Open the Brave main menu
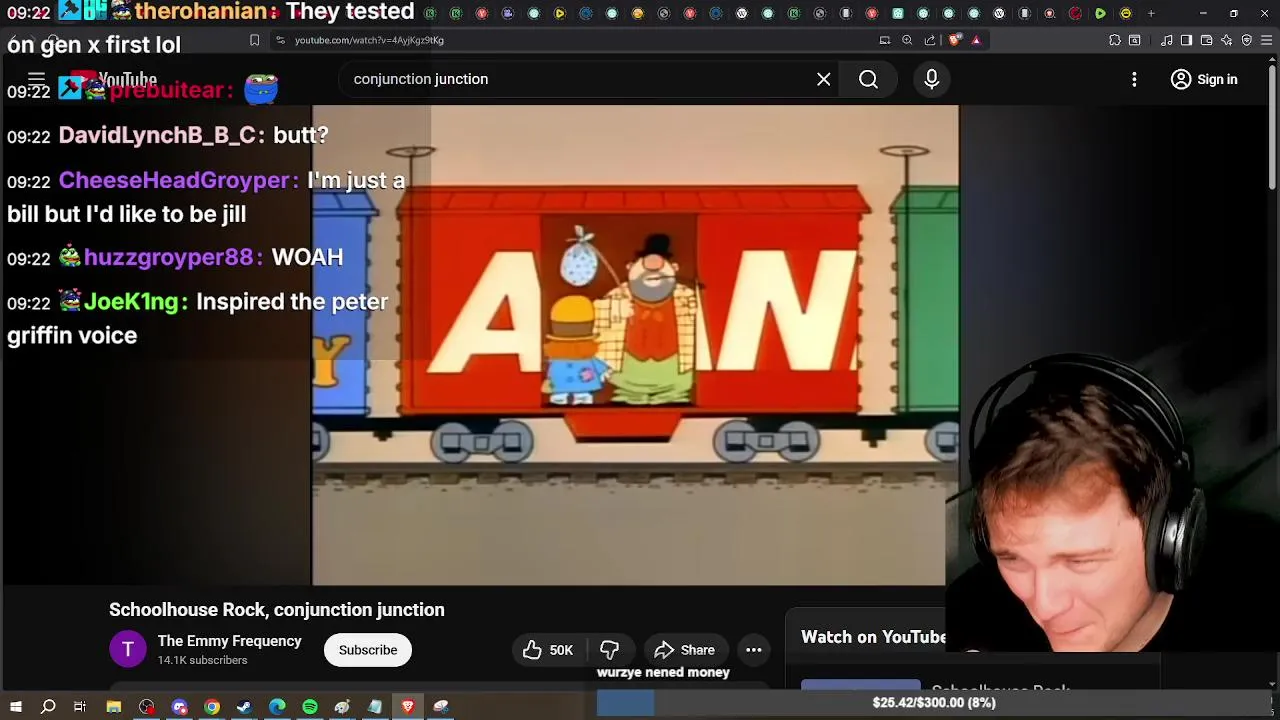Viewport: 1280px width, 720px height. coord(1267,40)
